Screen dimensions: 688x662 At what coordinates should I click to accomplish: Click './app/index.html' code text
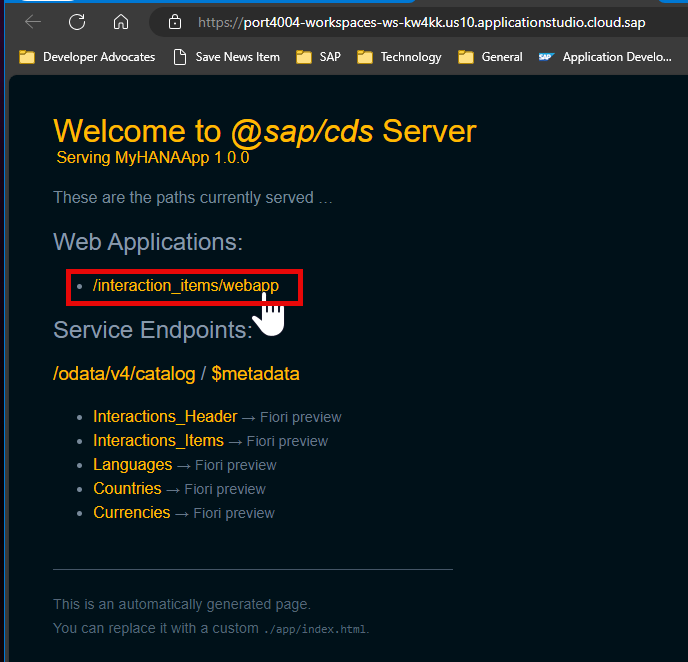[315, 630]
